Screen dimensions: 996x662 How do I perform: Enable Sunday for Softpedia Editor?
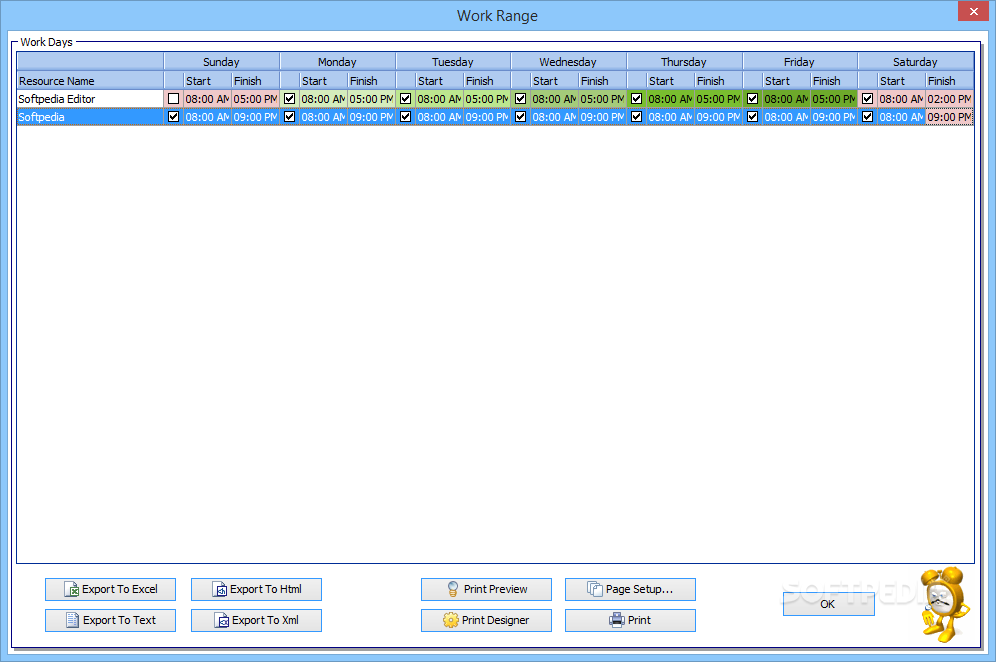(173, 99)
